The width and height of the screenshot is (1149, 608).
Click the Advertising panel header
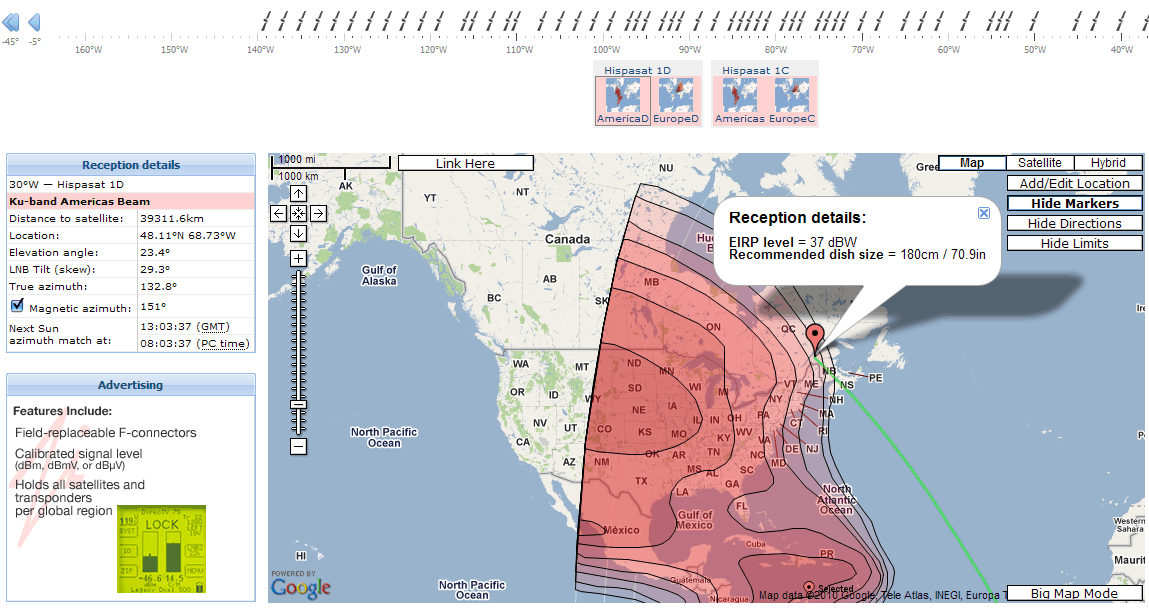click(131, 385)
